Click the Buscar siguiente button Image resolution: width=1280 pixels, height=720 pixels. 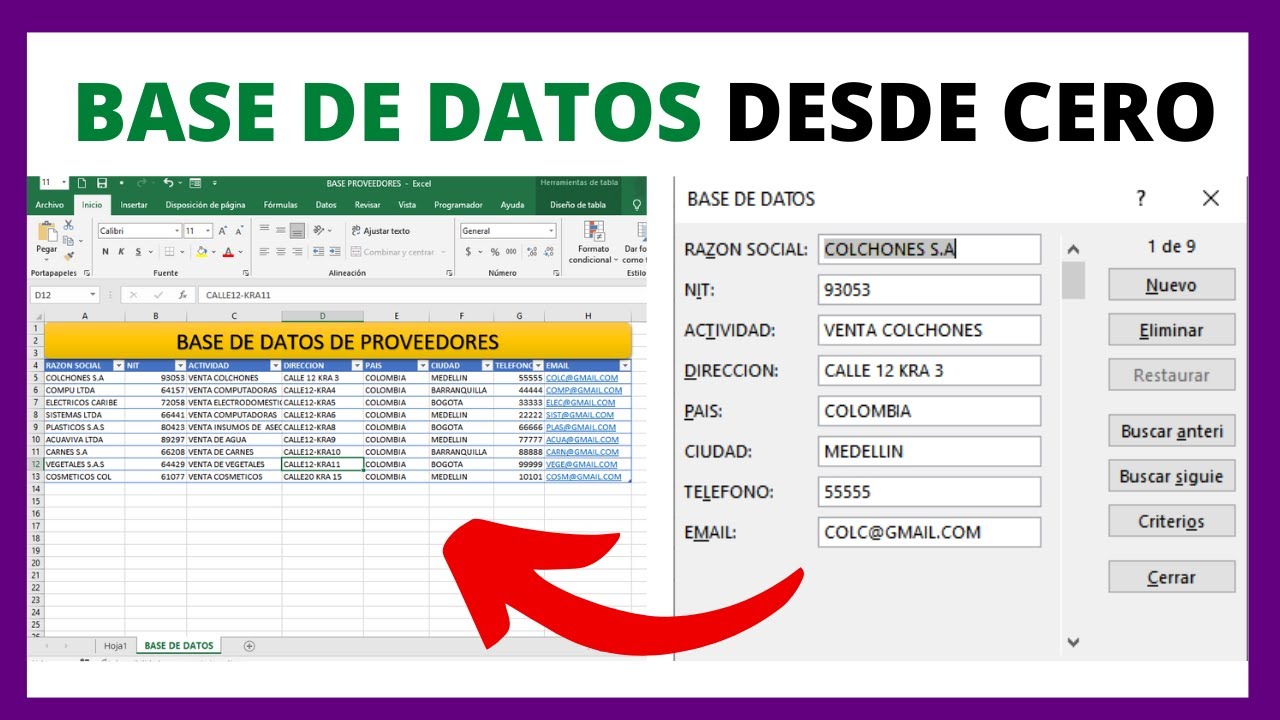click(x=1171, y=477)
